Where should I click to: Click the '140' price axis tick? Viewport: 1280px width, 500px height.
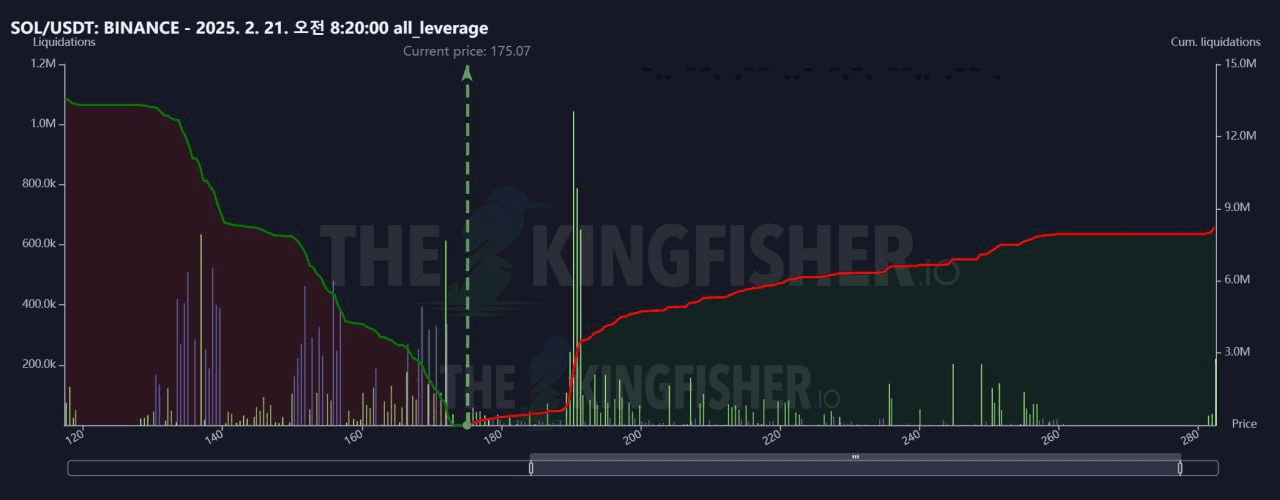pyautogui.click(x=214, y=437)
